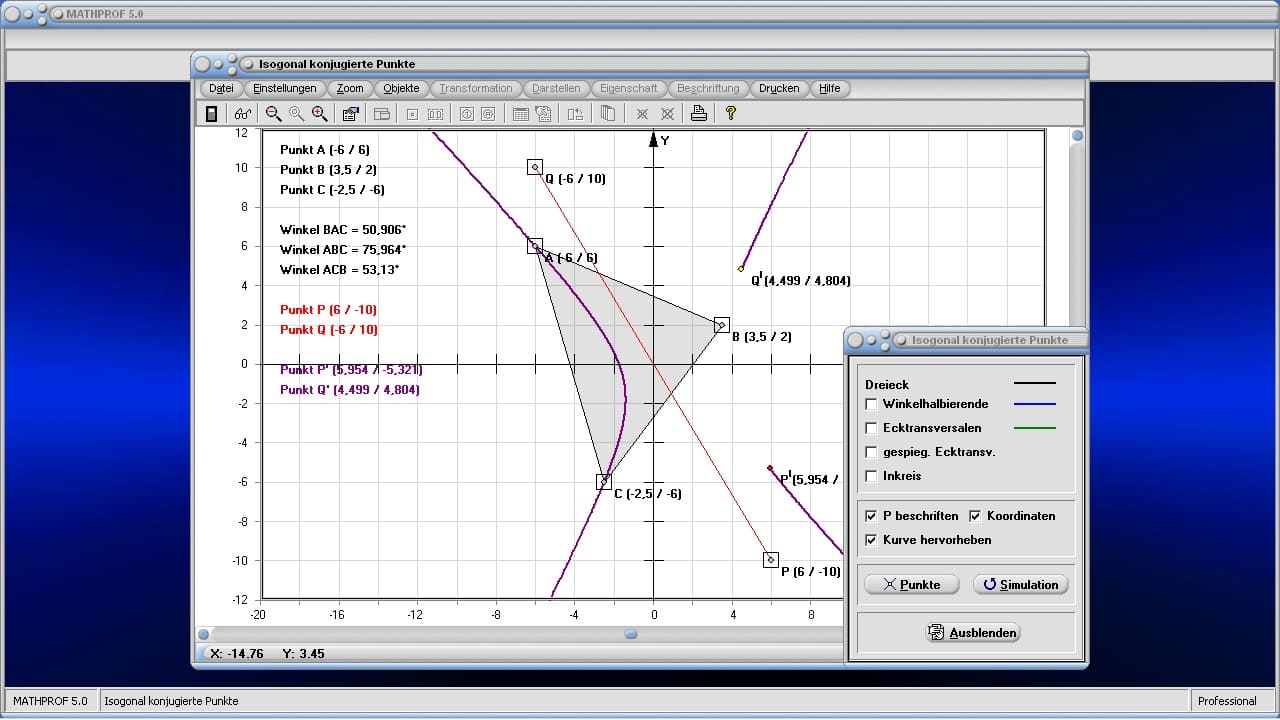Open the Objekte menu

(401, 88)
